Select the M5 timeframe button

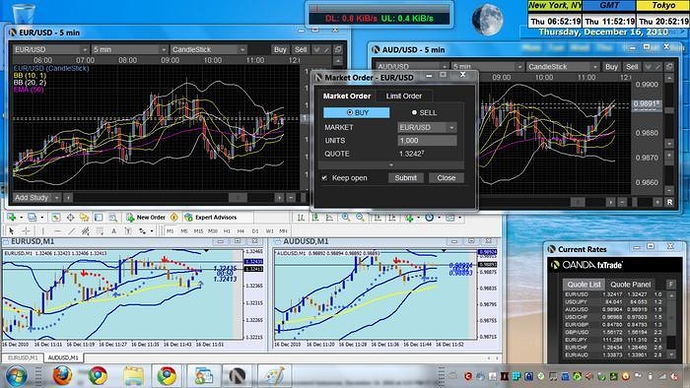coord(184,231)
